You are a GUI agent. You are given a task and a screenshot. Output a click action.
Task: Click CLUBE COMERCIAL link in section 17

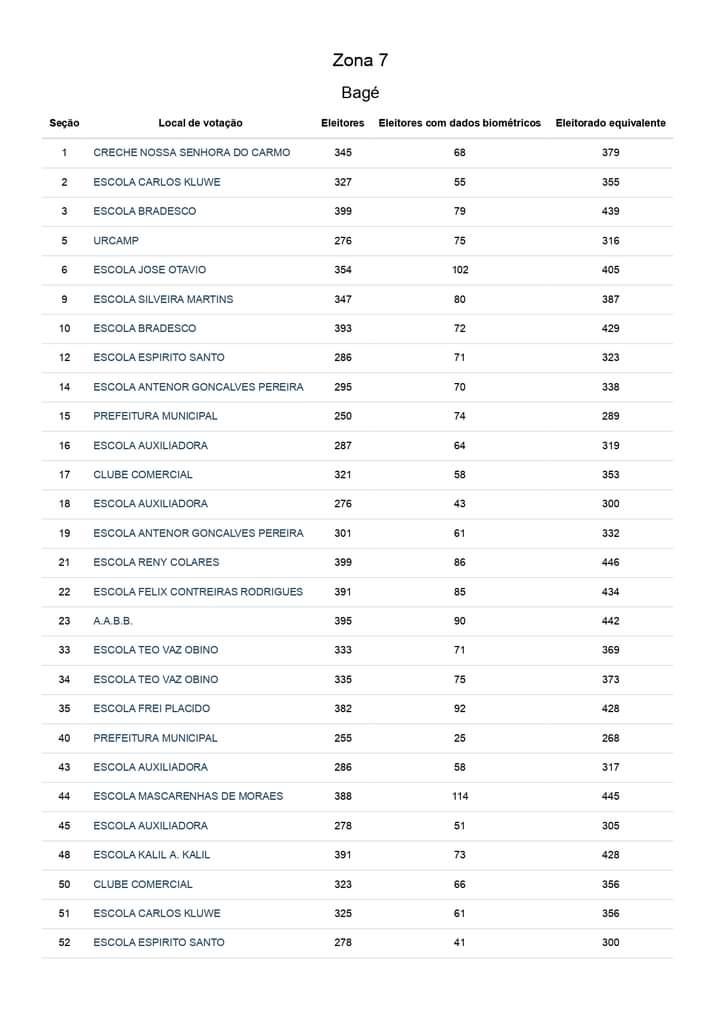coord(143,475)
